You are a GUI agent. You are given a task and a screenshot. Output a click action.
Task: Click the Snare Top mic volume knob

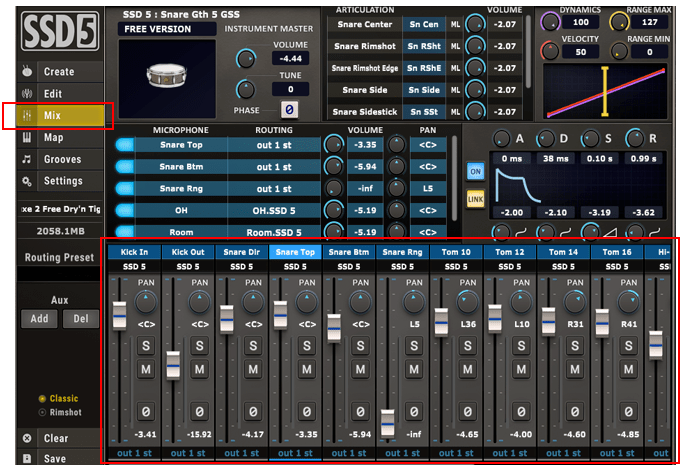tap(334, 144)
